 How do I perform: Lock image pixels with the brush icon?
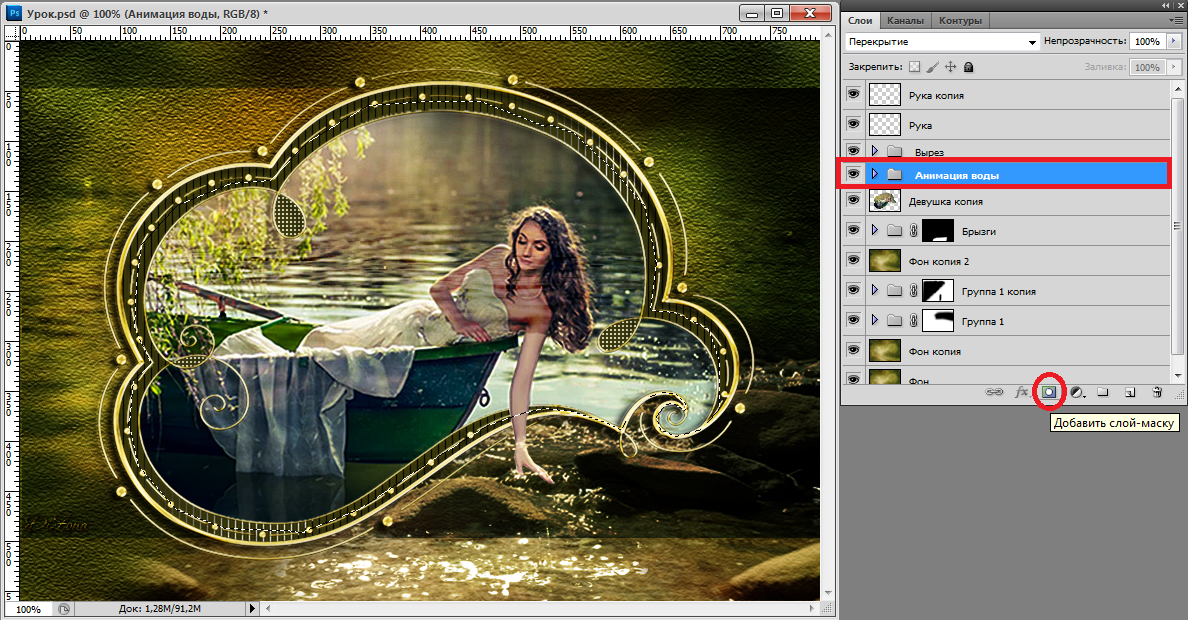click(x=932, y=67)
